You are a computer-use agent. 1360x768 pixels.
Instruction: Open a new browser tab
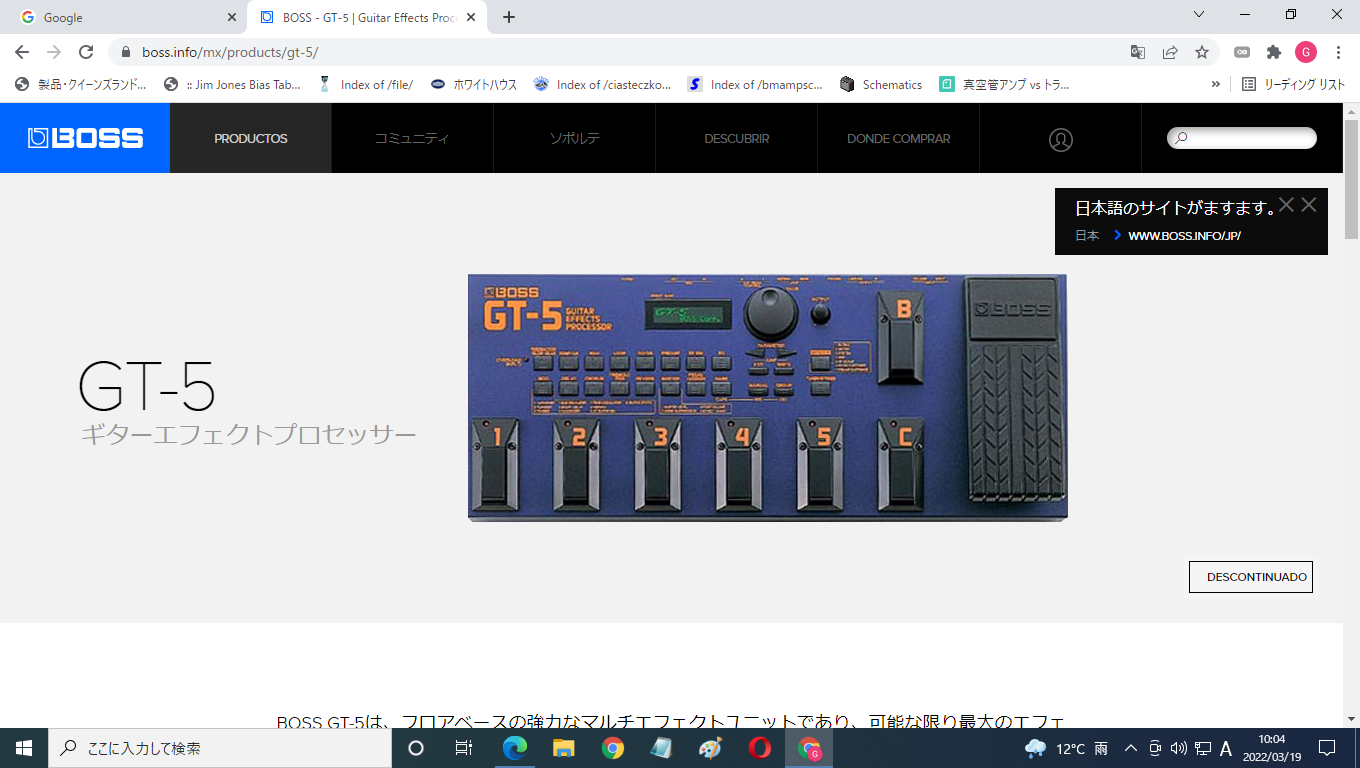click(509, 17)
